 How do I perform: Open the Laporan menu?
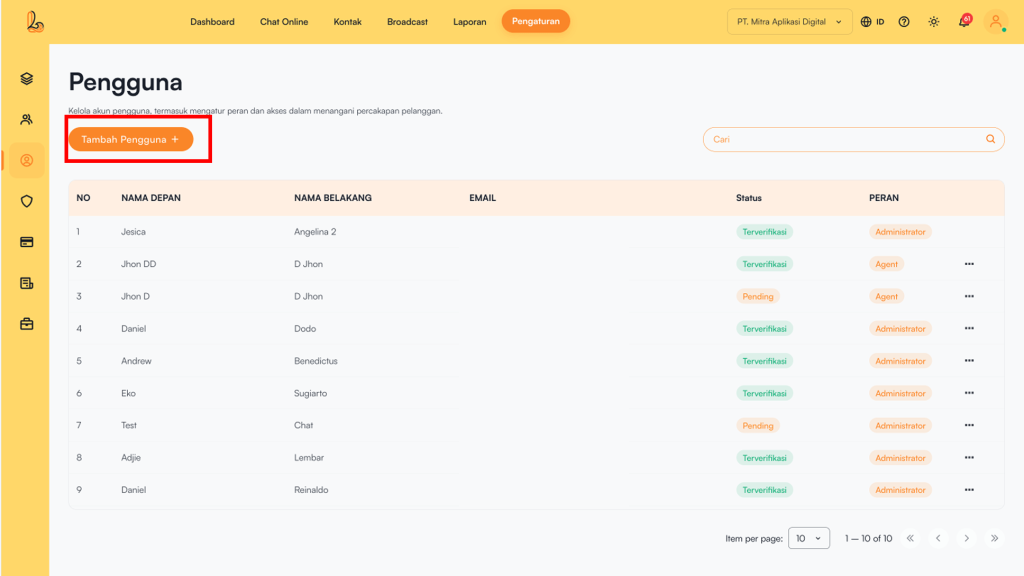469,22
